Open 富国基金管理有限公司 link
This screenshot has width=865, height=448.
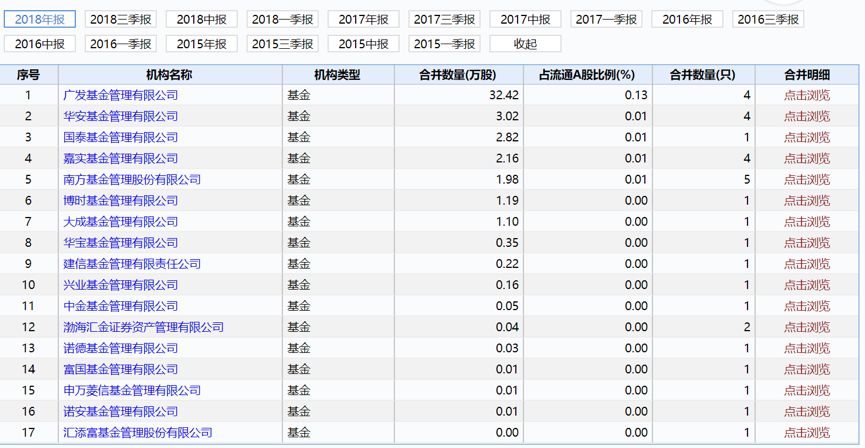tap(121, 369)
